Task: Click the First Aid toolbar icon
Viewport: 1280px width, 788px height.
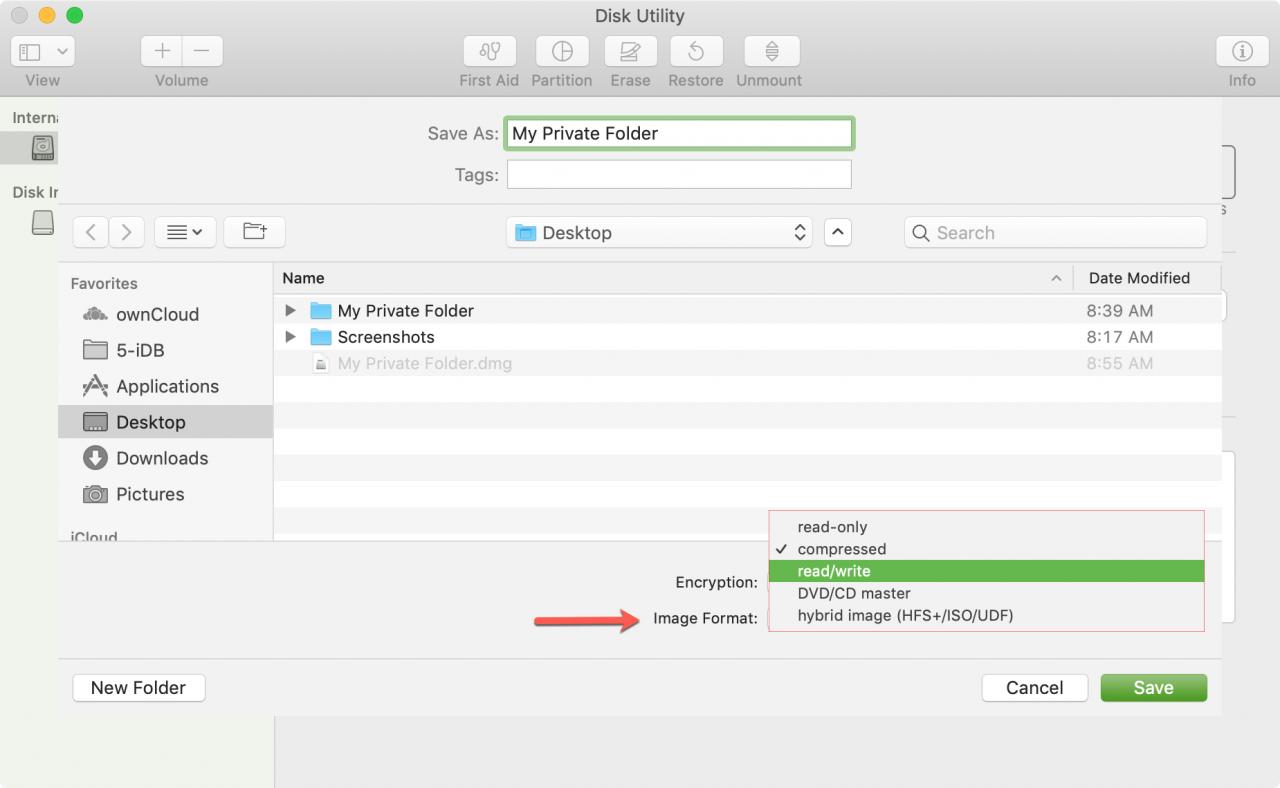Action: tap(489, 51)
